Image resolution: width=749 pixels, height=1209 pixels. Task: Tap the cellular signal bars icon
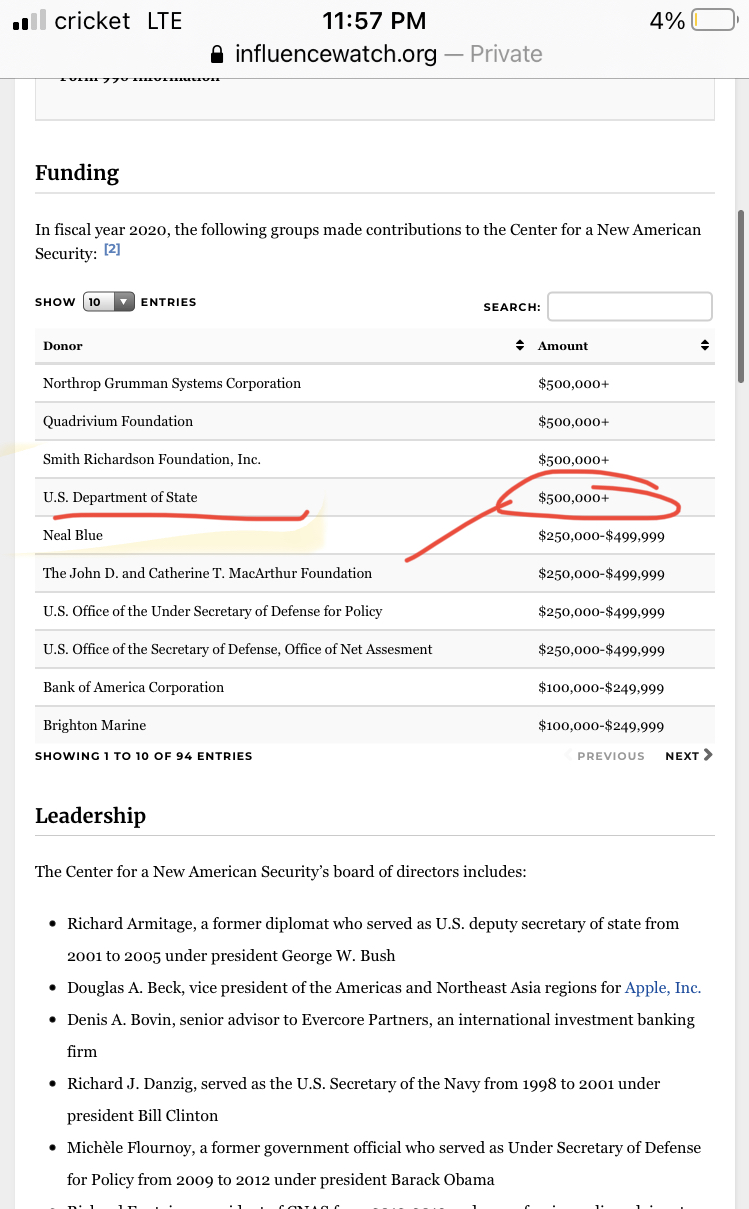click(x=28, y=21)
